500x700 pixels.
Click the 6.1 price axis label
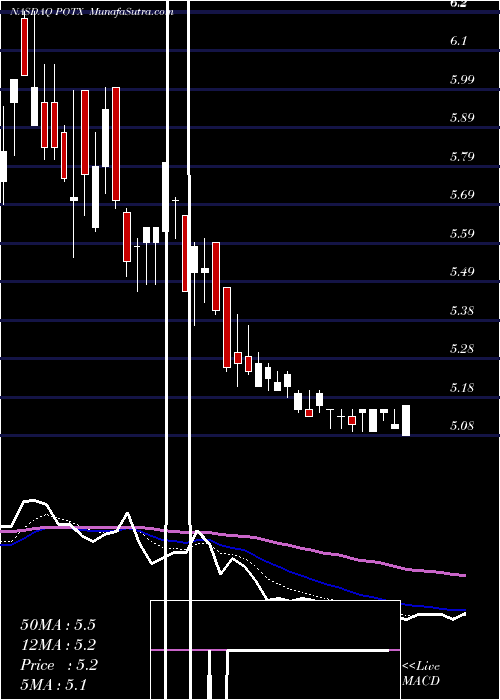coord(458,41)
